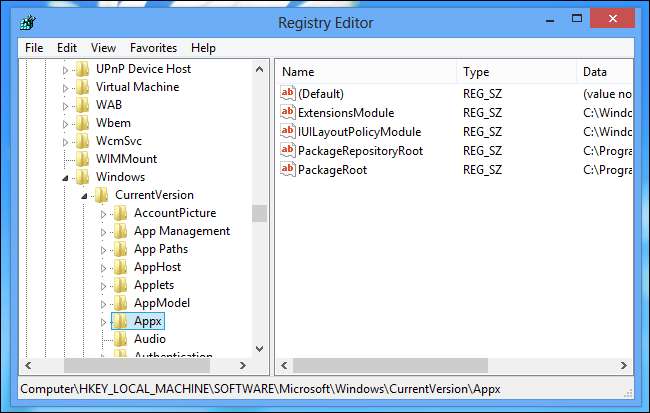The image size is (650, 413).
Task: Click the Appx folder icon
Action: point(121,321)
